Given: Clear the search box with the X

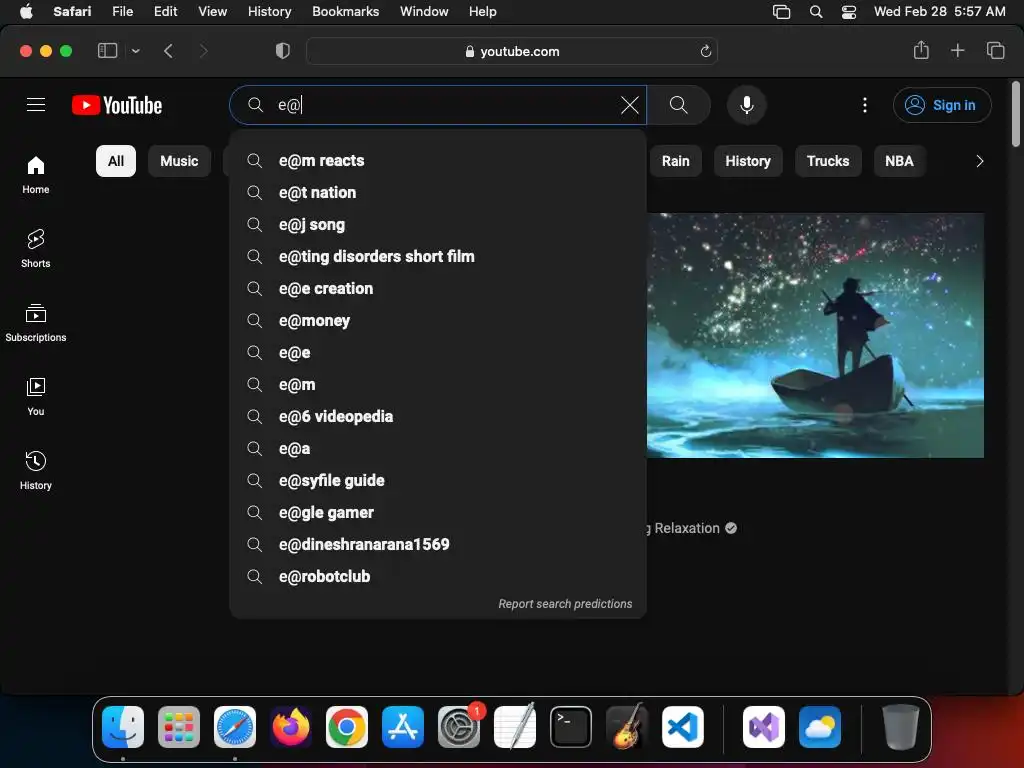Looking at the screenshot, I should click(x=630, y=105).
